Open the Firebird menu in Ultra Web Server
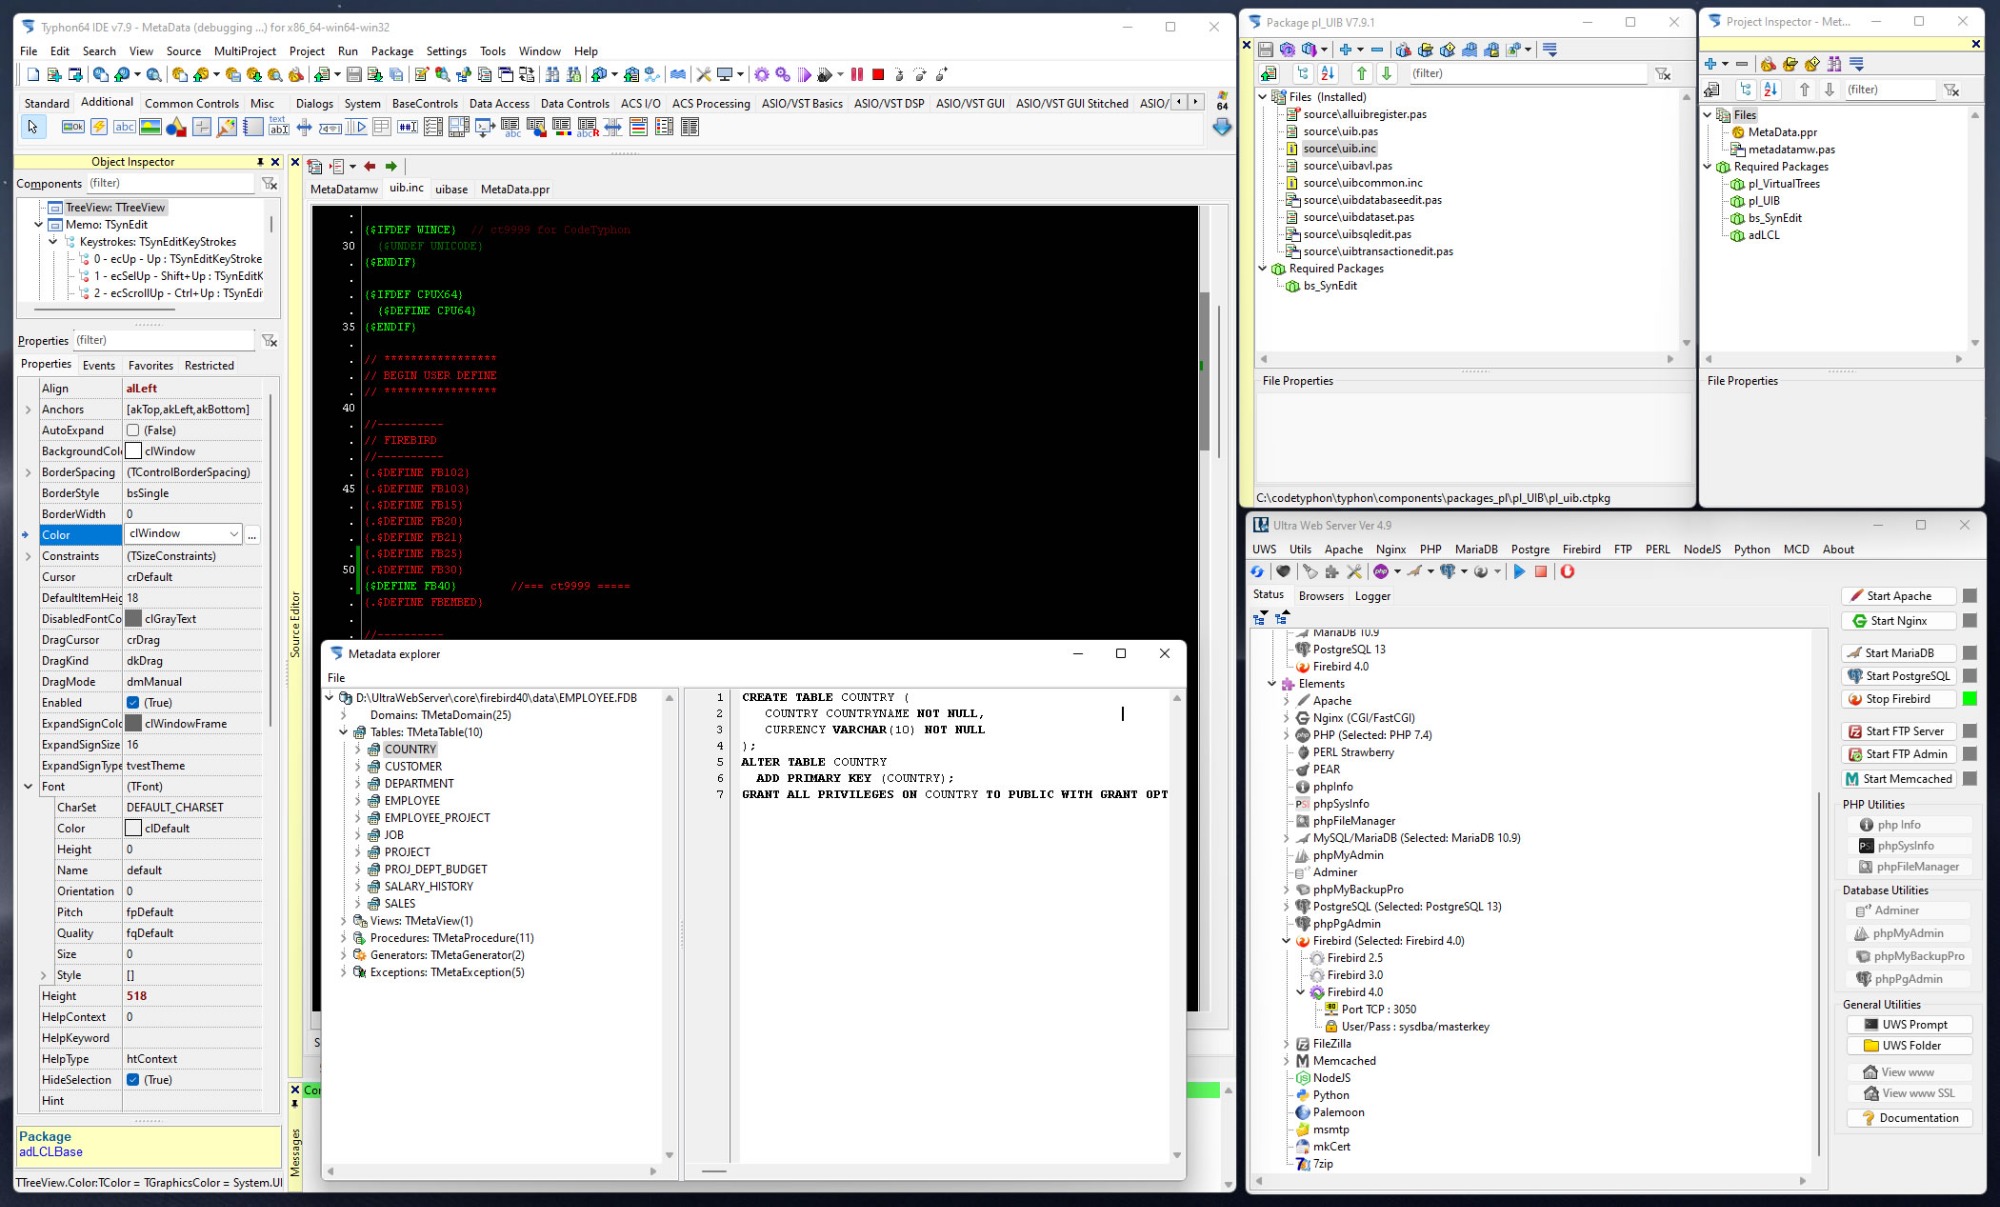The height and width of the screenshot is (1207, 2000). [1581, 549]
